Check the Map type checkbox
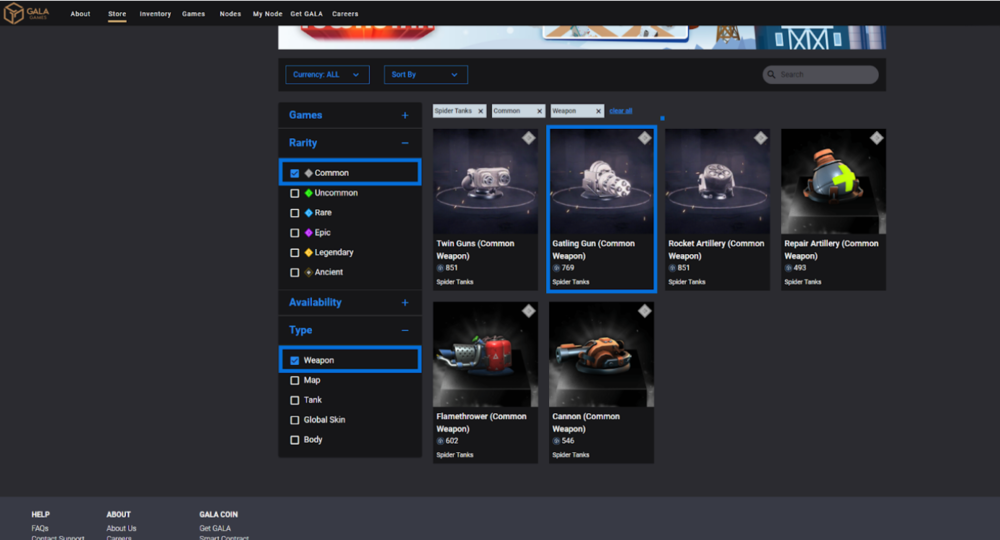The image size is (1000, 540). pyautogui.click(x=295, y=380)
